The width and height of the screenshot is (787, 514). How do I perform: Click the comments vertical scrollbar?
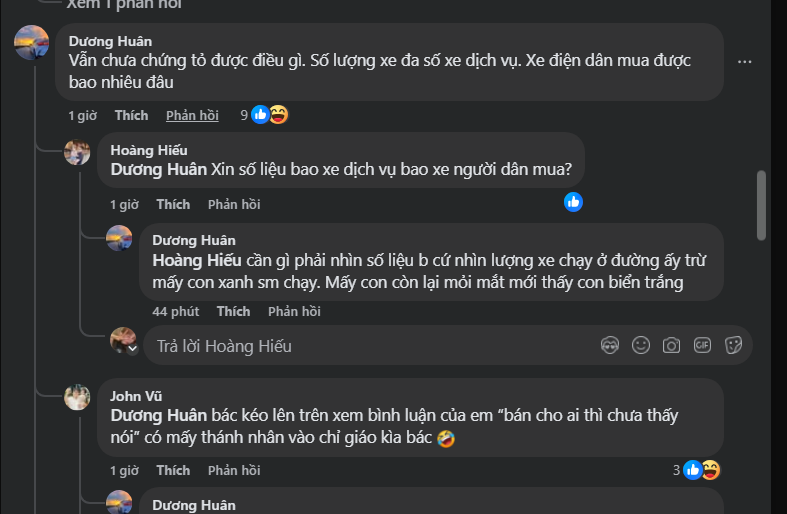[x=761, y=206]
